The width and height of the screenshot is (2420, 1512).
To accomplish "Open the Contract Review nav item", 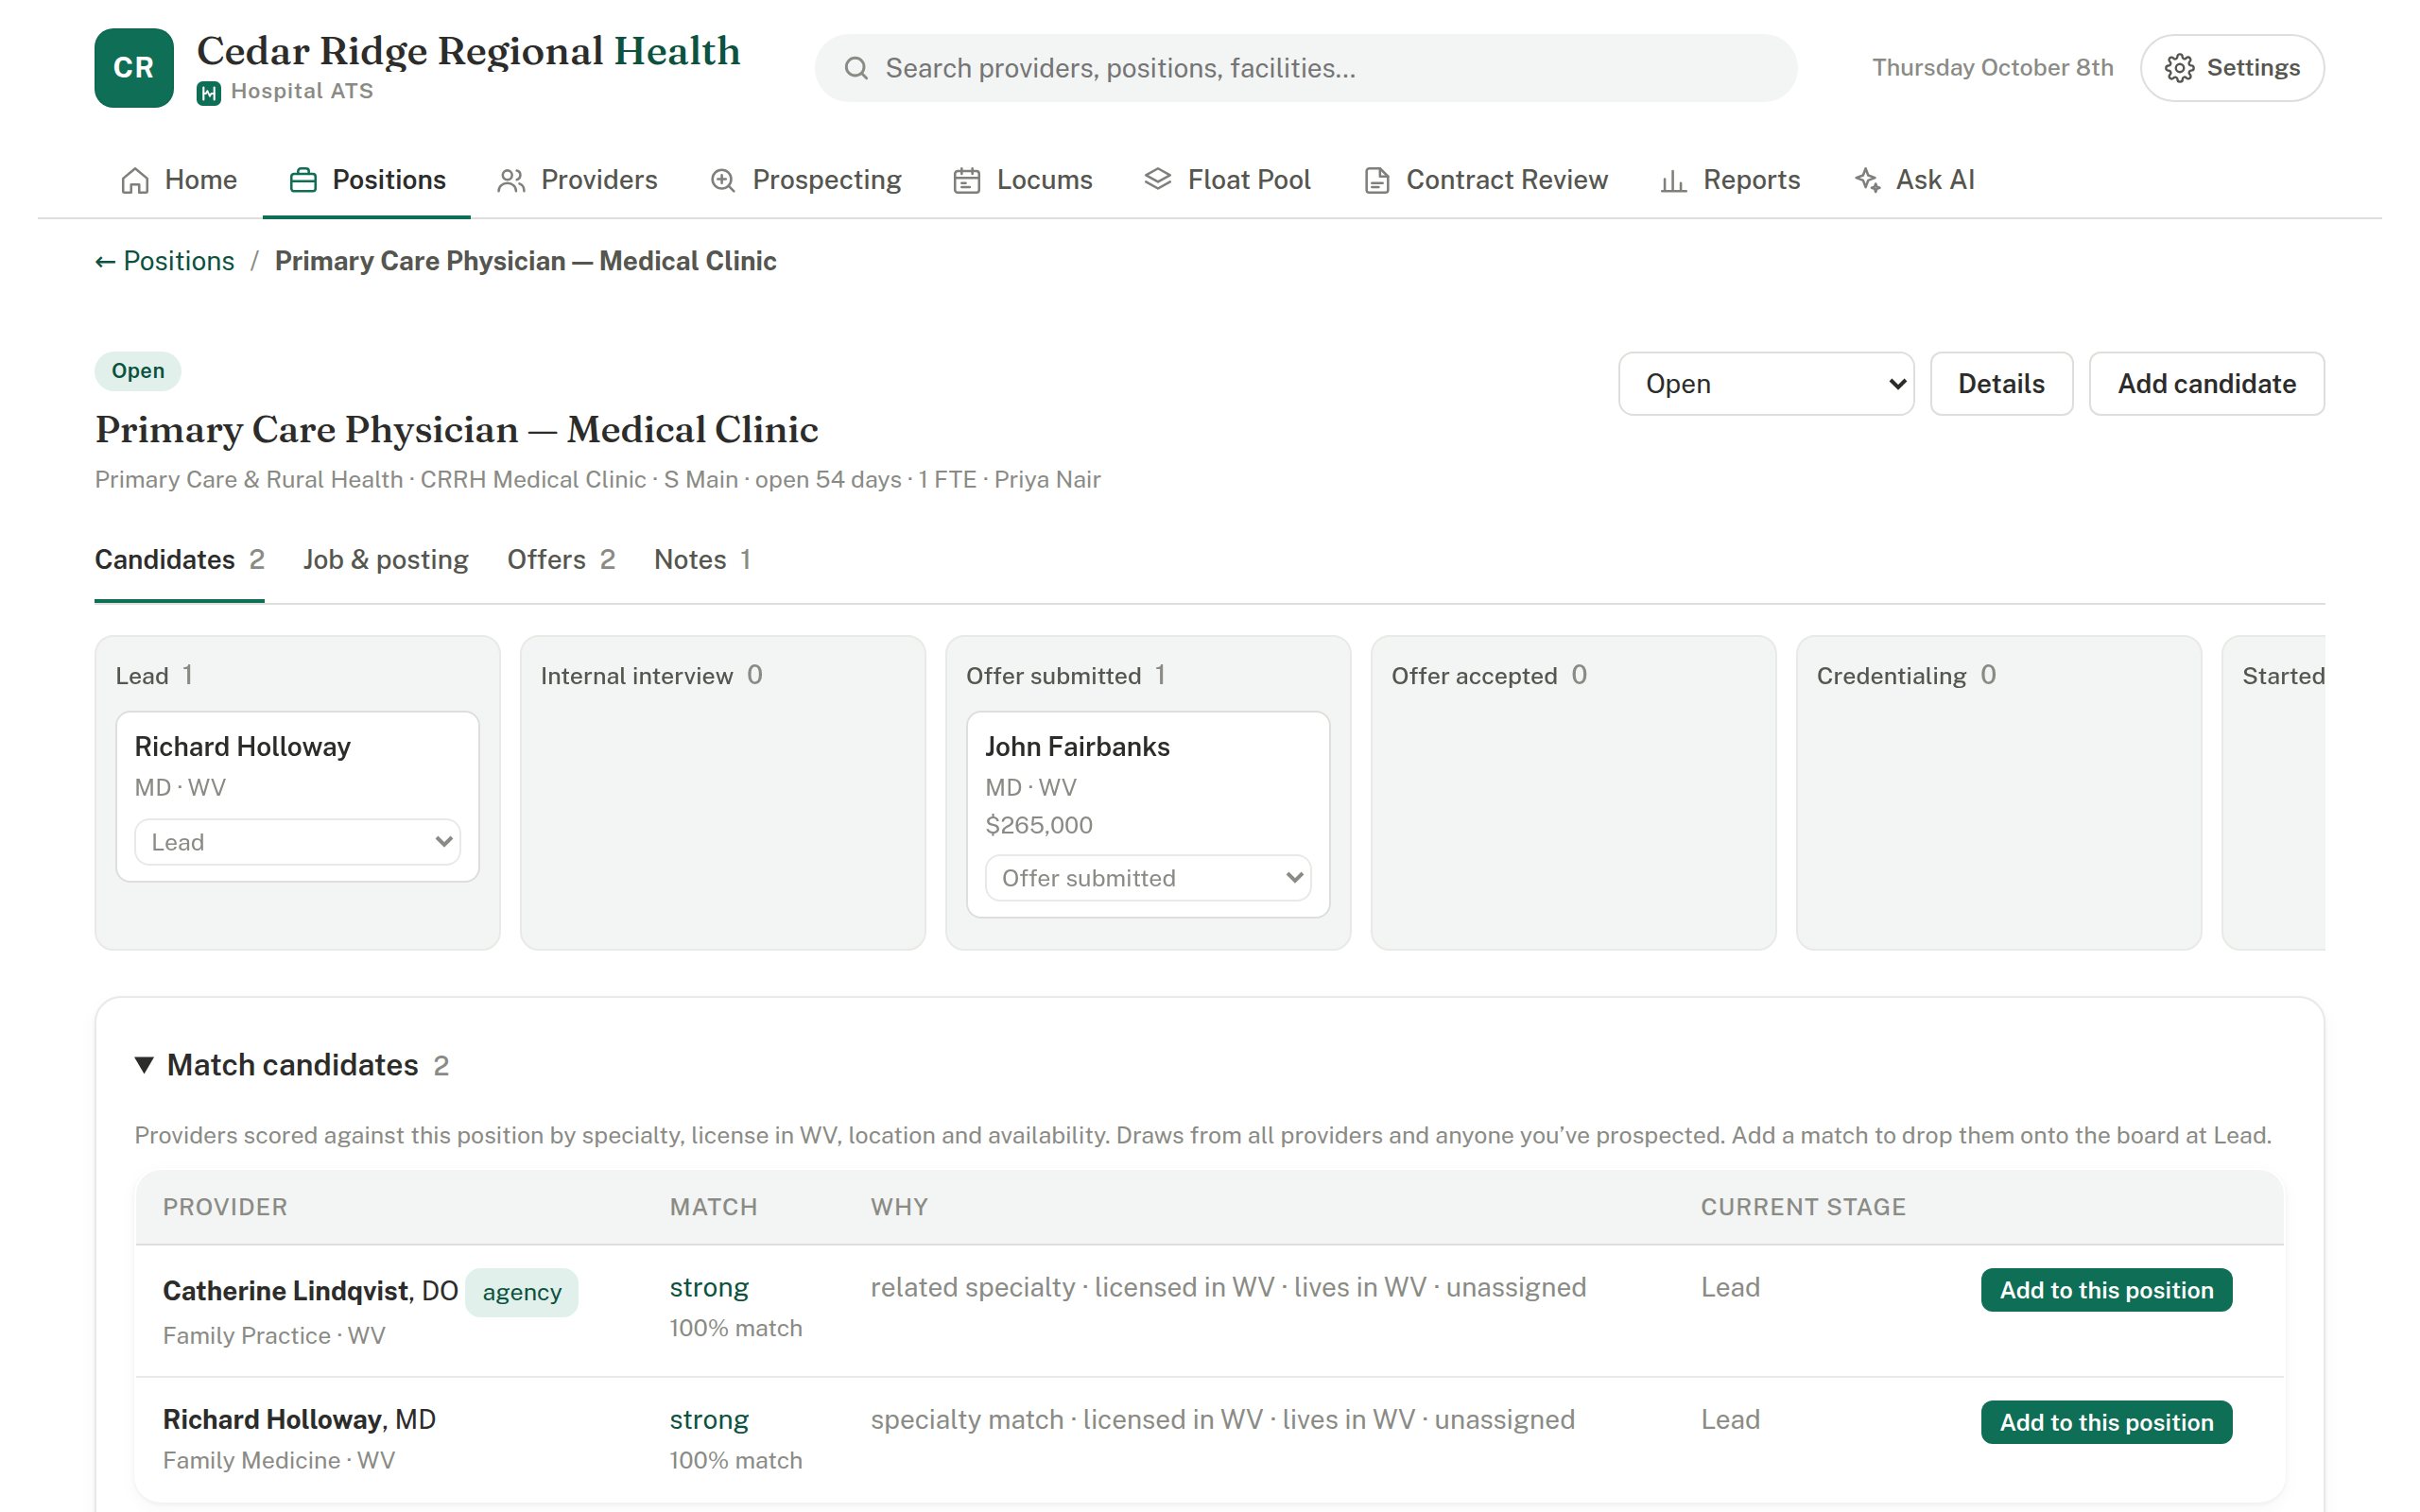I will [1486, 180].
